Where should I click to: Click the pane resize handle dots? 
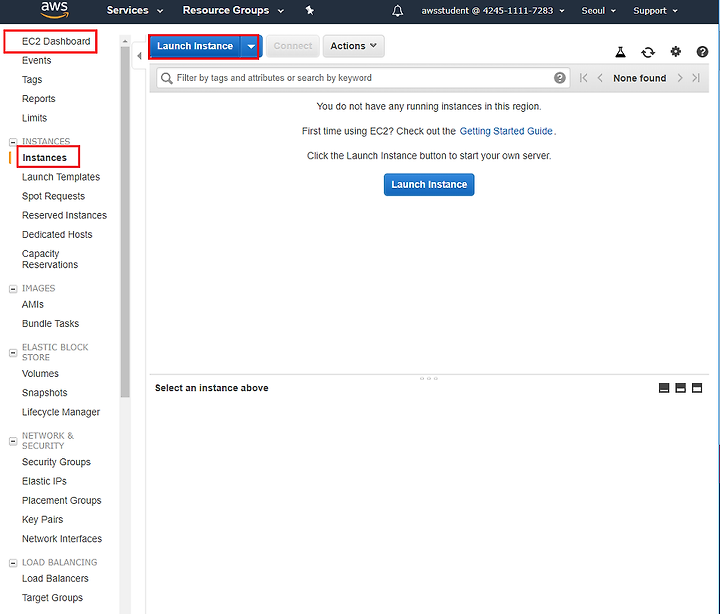click(x=428, y=378)
